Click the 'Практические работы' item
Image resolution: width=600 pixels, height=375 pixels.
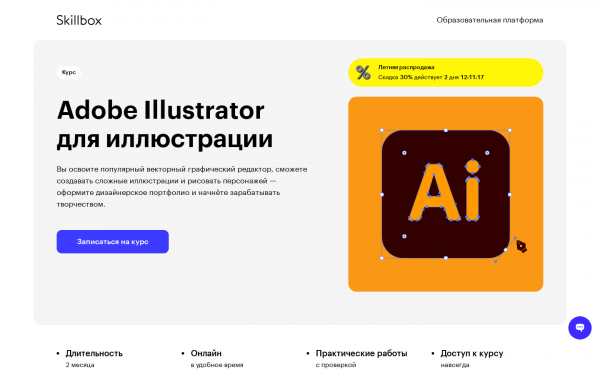[x=361, y=353]
